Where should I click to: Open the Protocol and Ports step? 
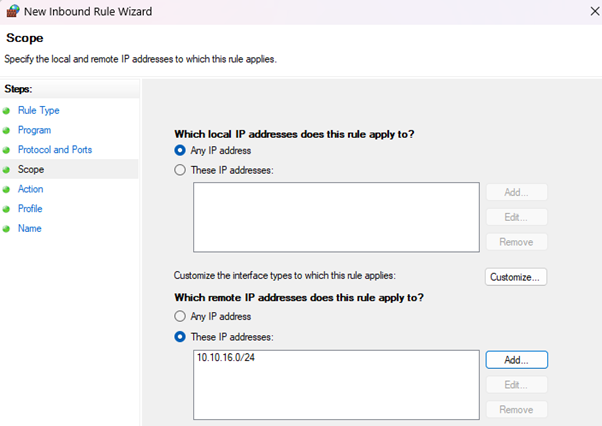pyautogui.click(x=55, y=150)
